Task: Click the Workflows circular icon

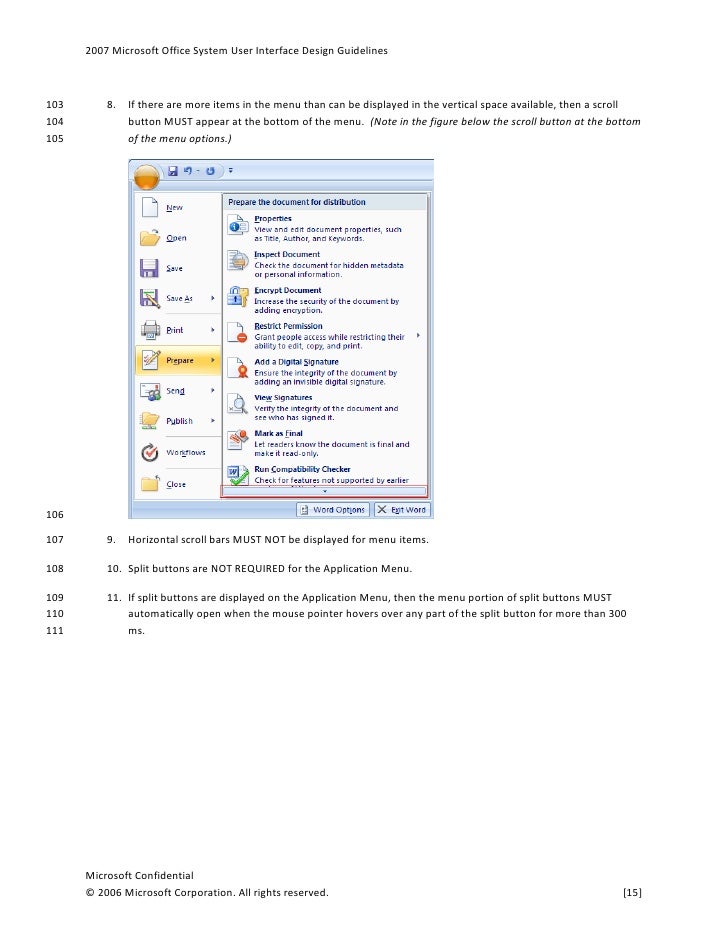Action: pos(150,452)
